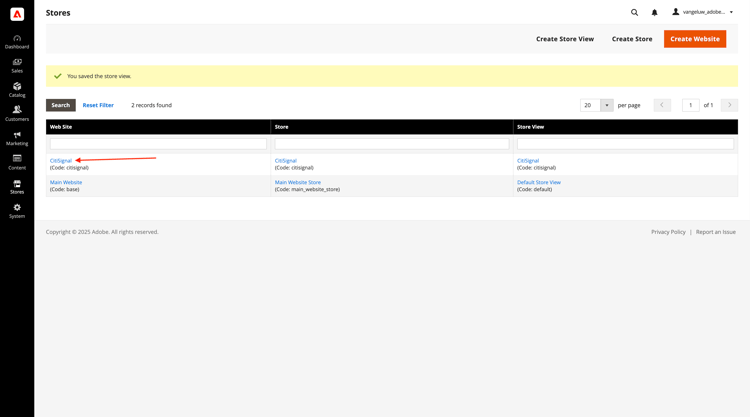This screenshot has width=750, height=417.
Task: Click Create Store View
Action: [565, 39]
